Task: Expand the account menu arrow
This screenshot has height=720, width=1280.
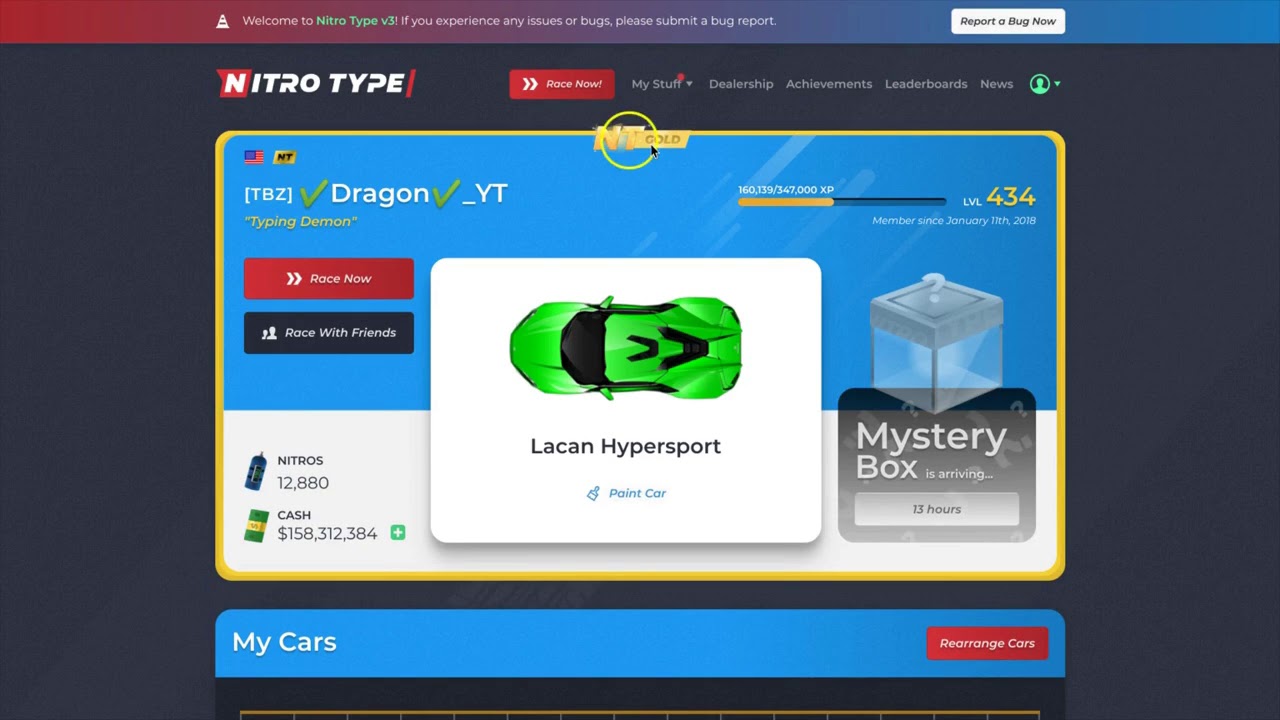Action: [1057, 84]
